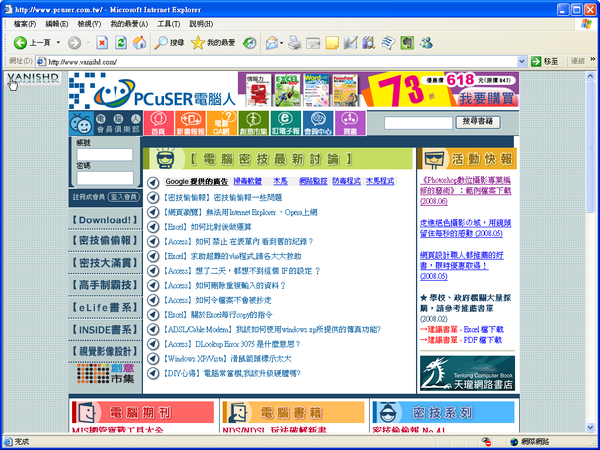Click in the address bar URL field
The width and height of the screenshot is (600, 450).
[281, 62]
